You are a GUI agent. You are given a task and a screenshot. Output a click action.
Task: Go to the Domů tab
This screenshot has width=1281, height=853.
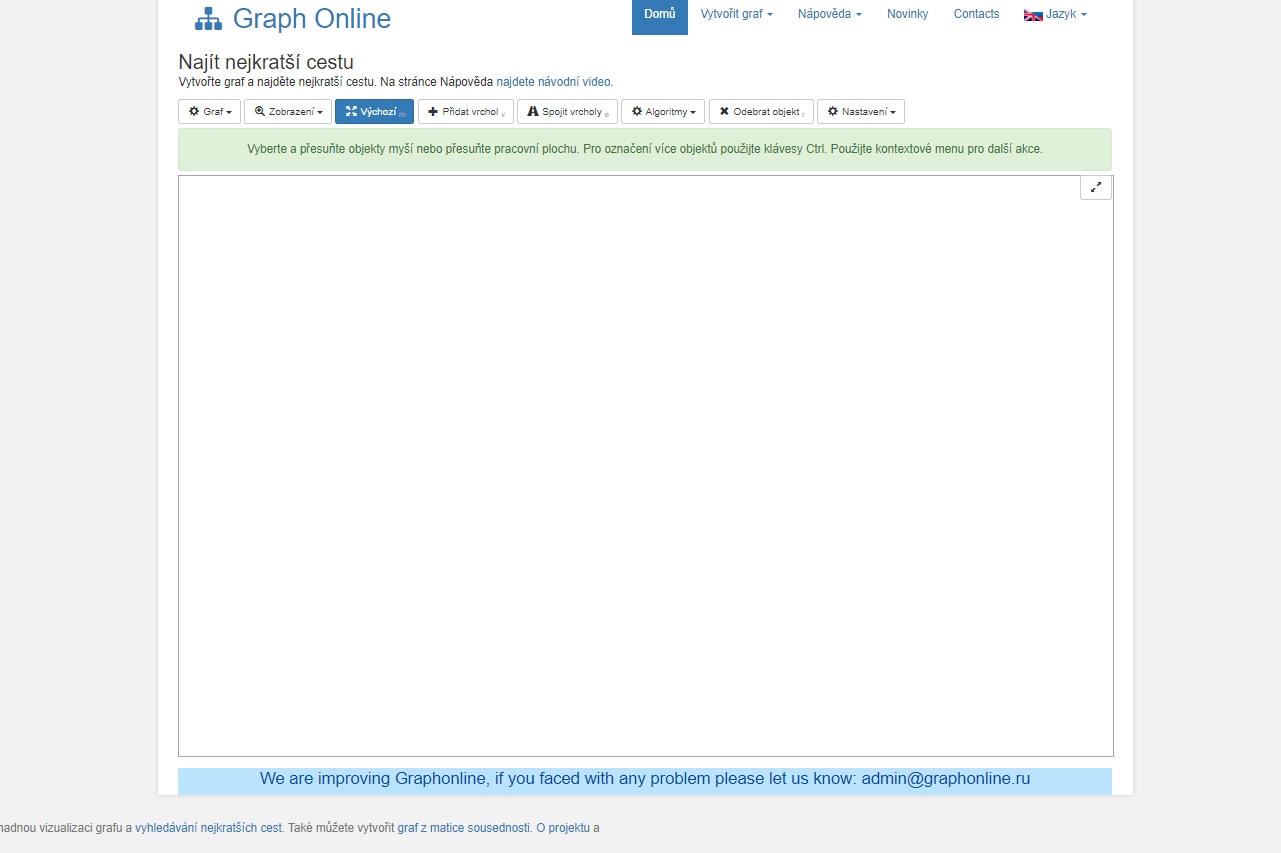659,14
